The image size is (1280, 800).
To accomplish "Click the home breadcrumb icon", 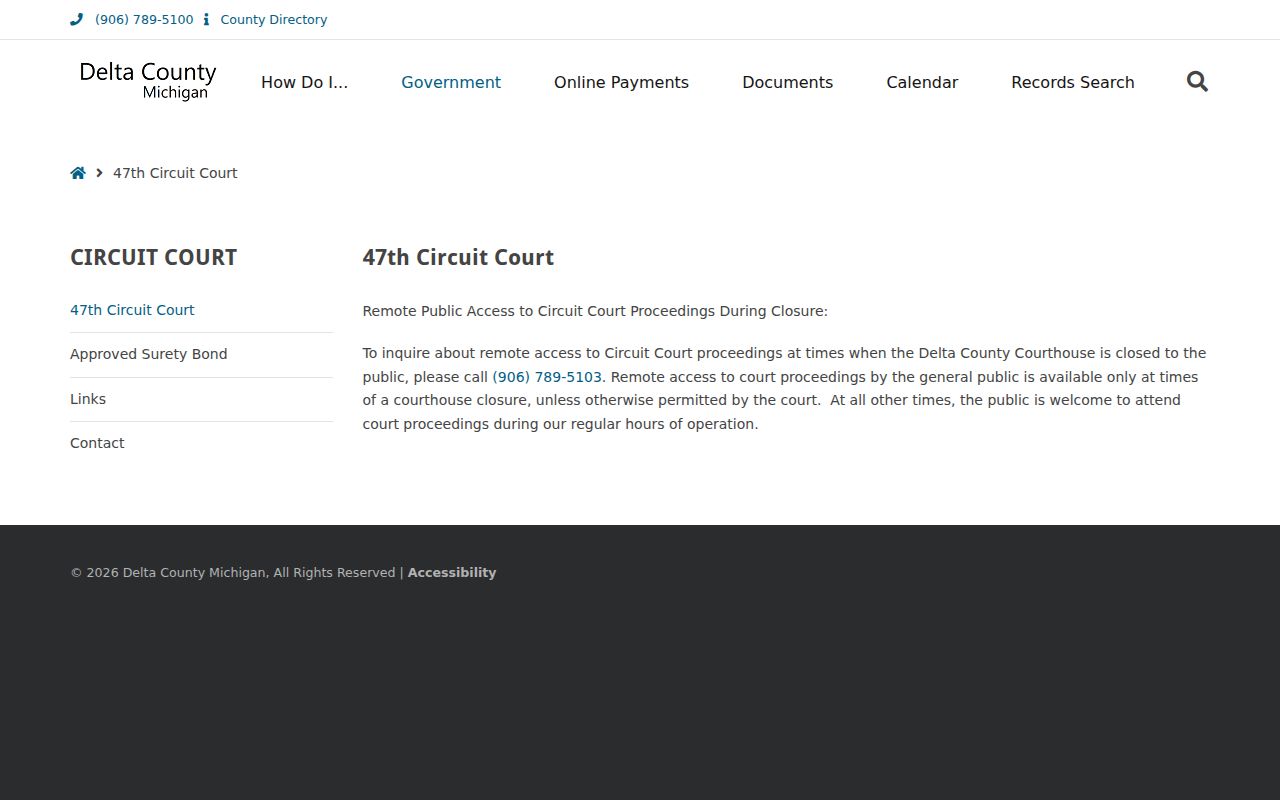I will [78, 173].
